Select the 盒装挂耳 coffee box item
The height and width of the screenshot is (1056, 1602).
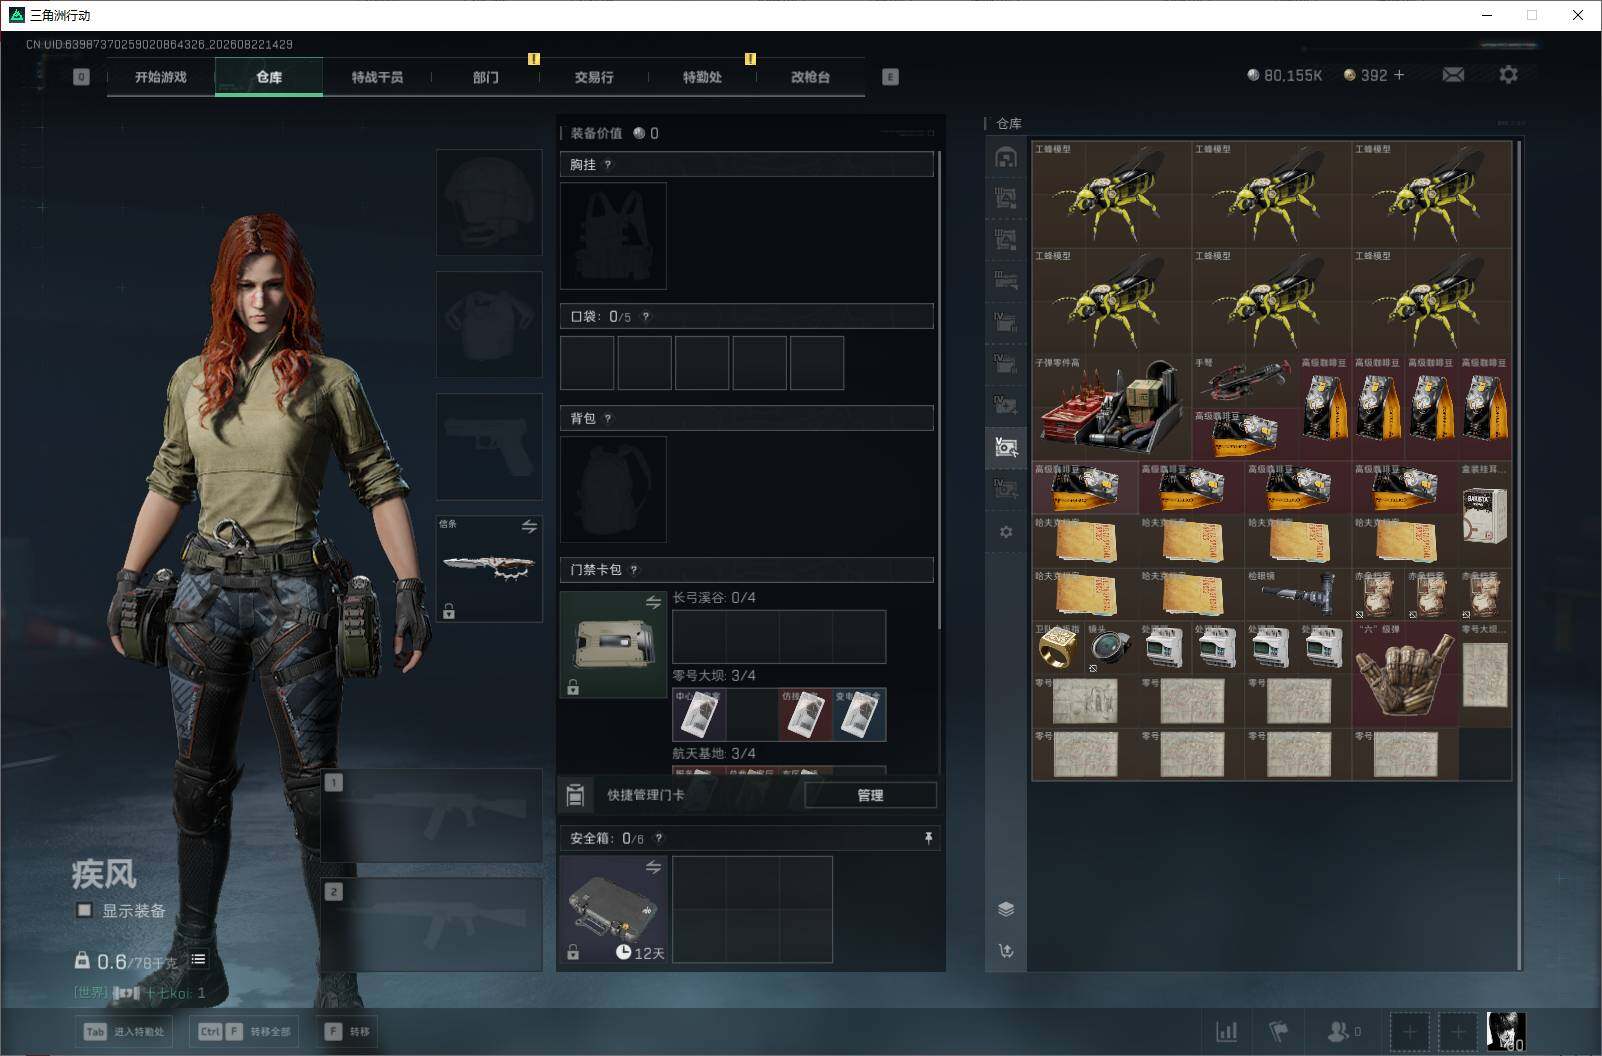(x=1485, y=515)
